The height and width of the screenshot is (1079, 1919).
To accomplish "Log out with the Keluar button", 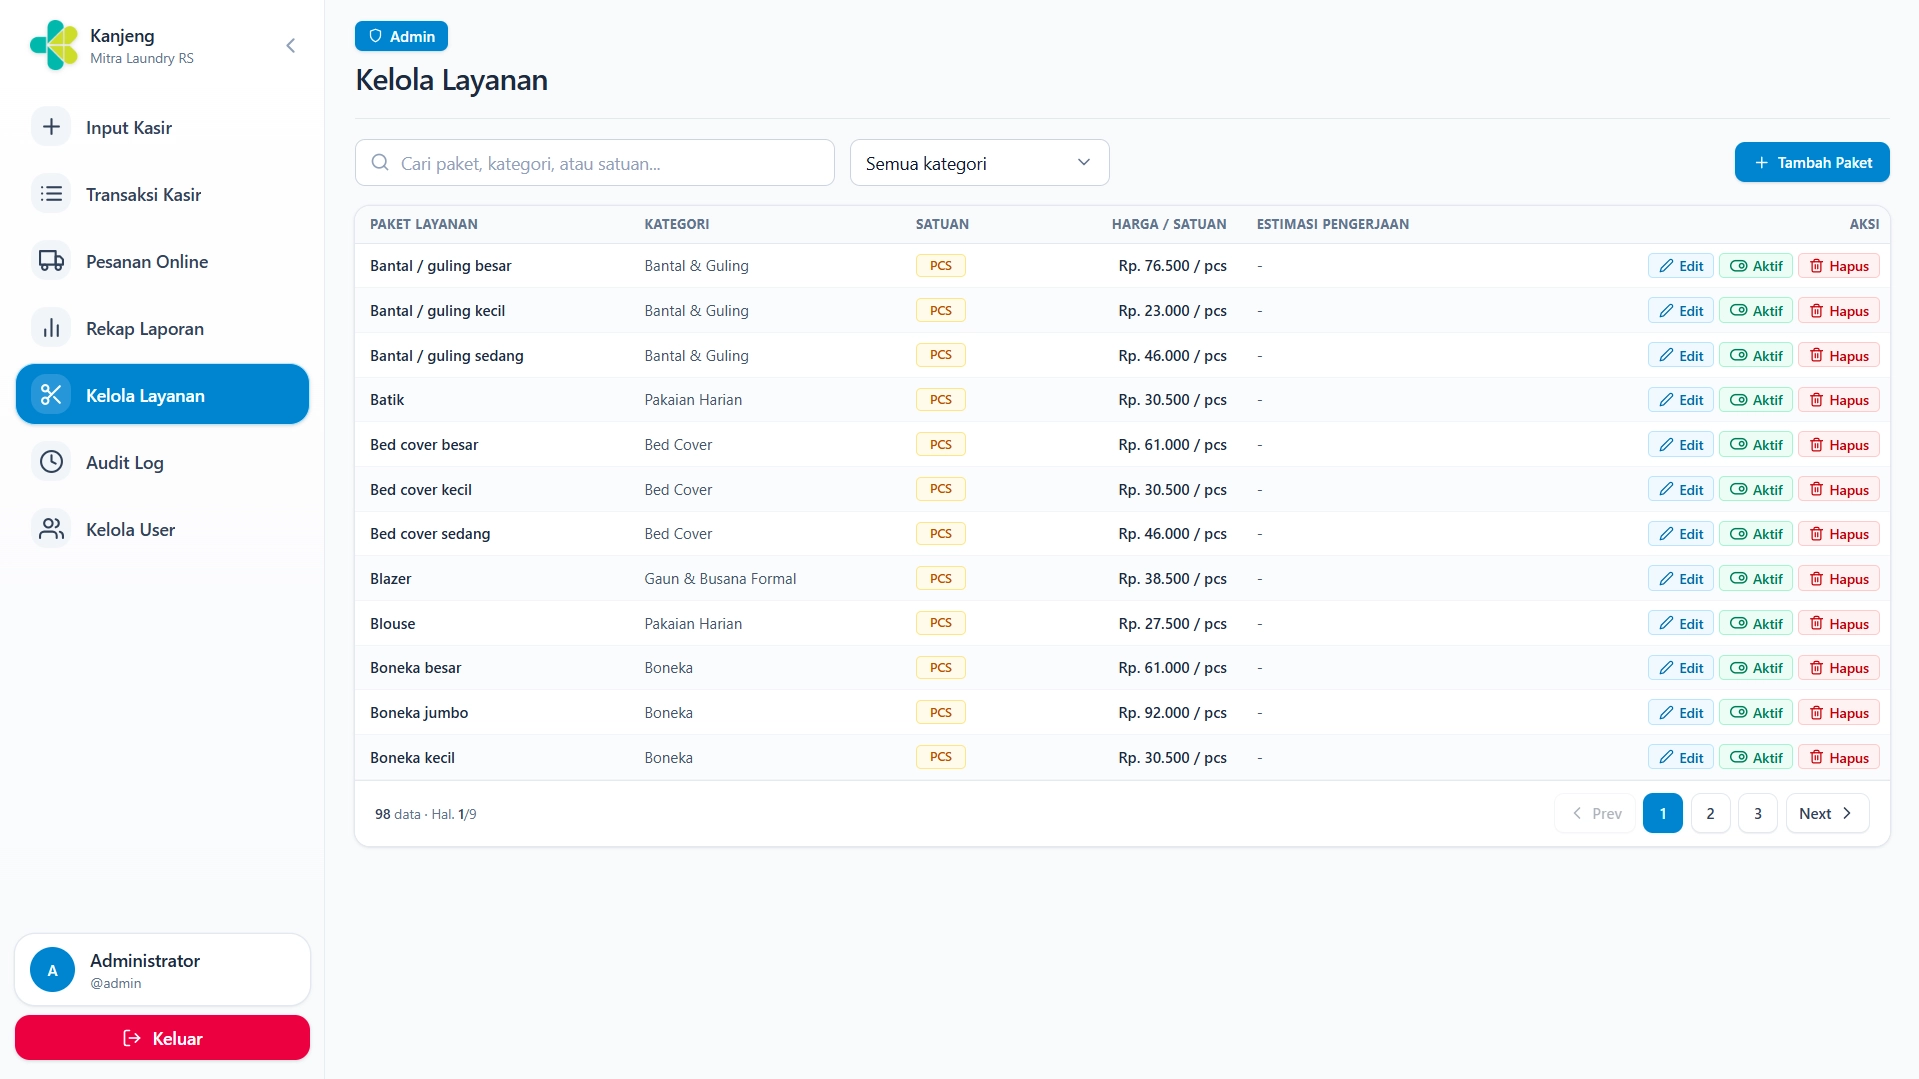I will tap(162, 1038).
